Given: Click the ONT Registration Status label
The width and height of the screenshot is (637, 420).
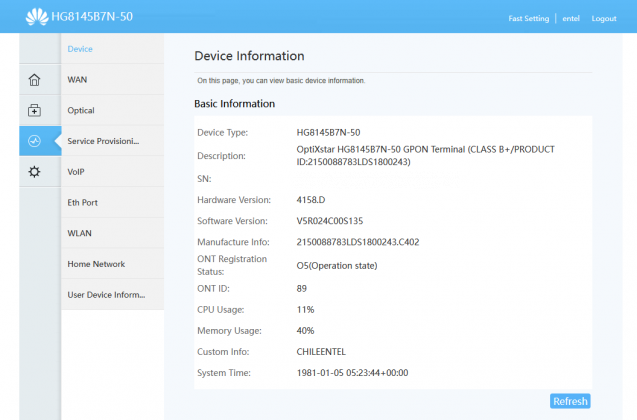Looking at the screenshot, I should point(232,265).
